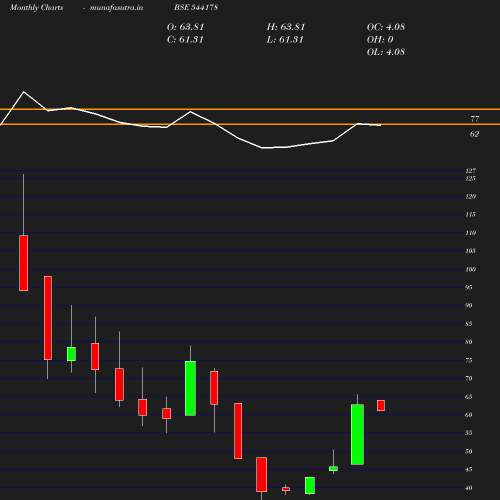Click the price axis label 70

[469, 378]
